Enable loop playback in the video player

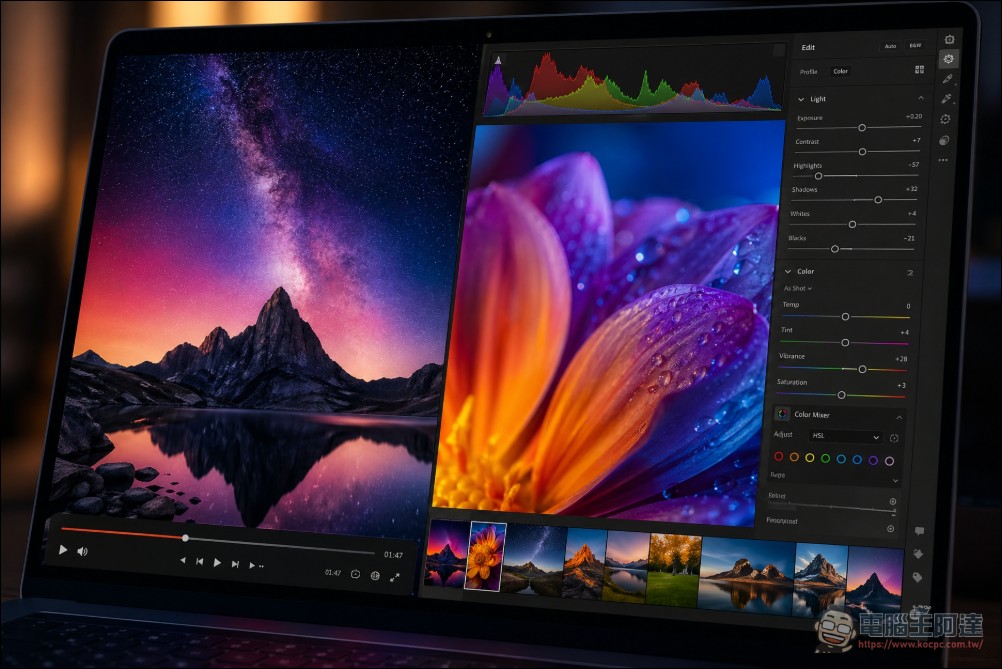tap(354, 573)
